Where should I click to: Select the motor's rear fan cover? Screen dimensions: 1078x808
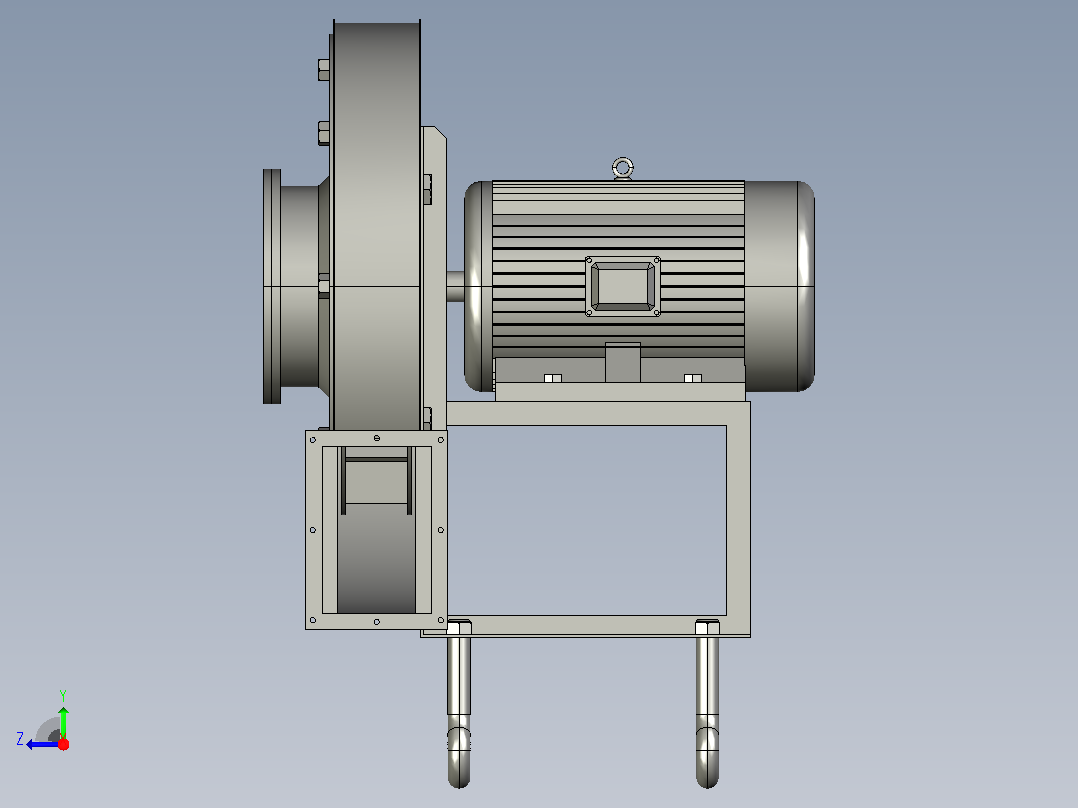point(780,286)
